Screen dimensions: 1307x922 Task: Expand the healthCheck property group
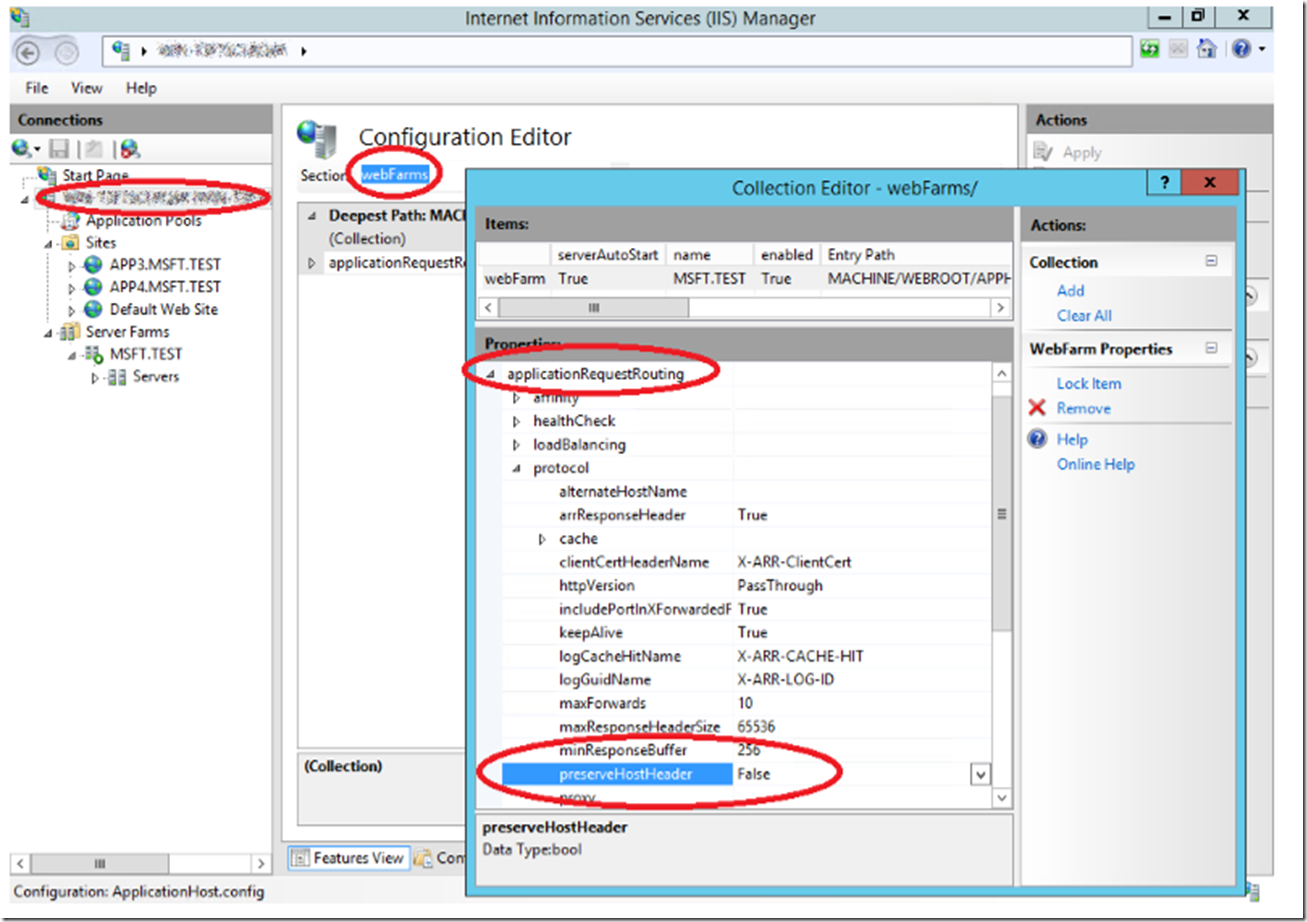tap(516, 421)
